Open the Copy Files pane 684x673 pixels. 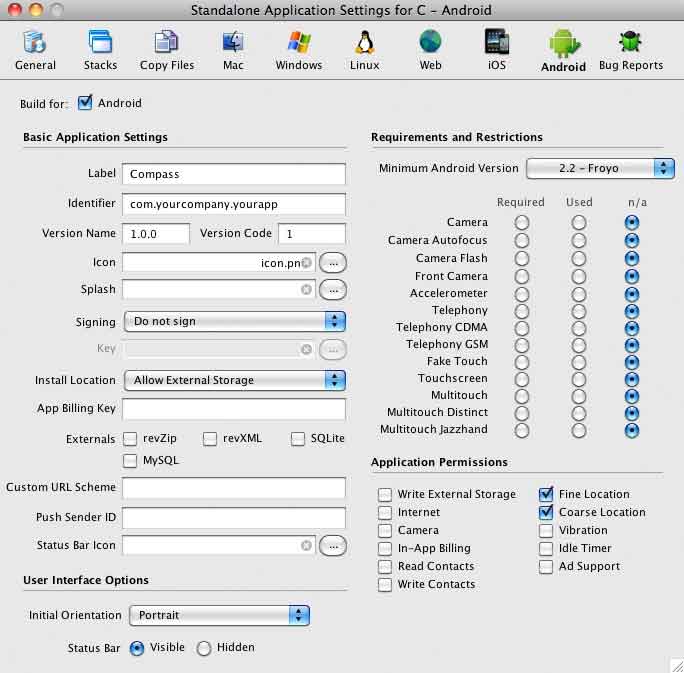[167, 49]
